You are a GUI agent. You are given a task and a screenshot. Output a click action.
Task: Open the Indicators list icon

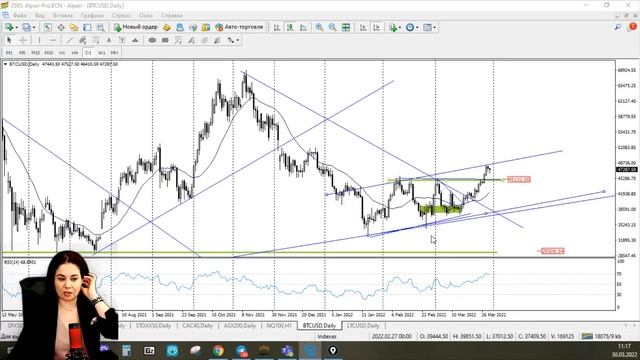click(393, 27)
